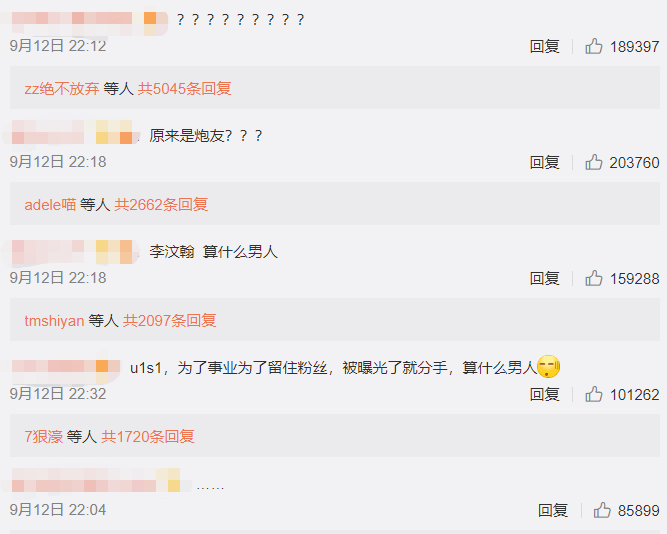
Task: Click thumbs-up on the 203760 likes comment
Action: [594, 163]
